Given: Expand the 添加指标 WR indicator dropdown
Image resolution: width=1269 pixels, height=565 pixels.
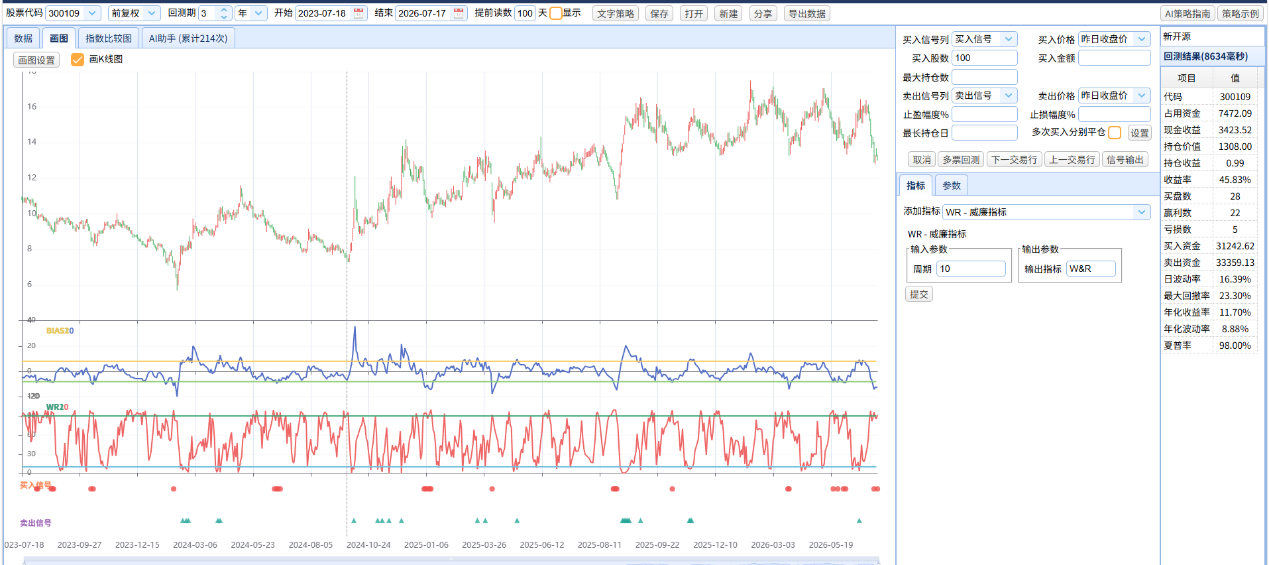Looking at the screenshot, I should [1046, 212].
